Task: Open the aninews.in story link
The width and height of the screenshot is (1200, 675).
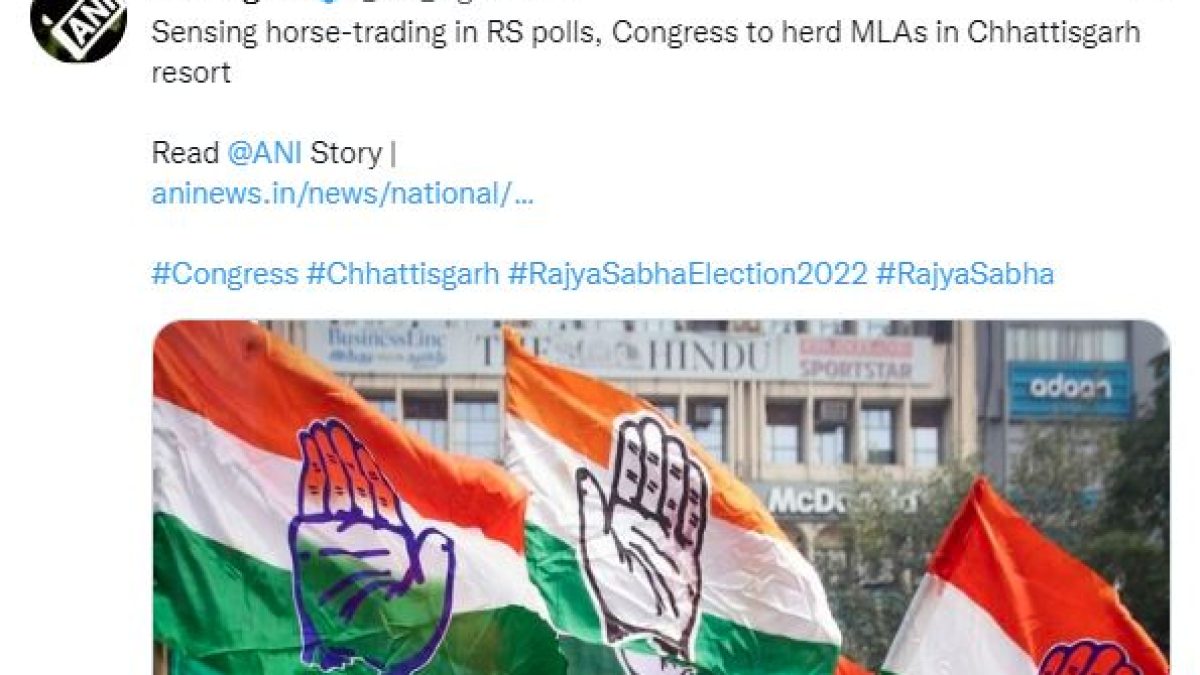Action: [x=343, y=194]
